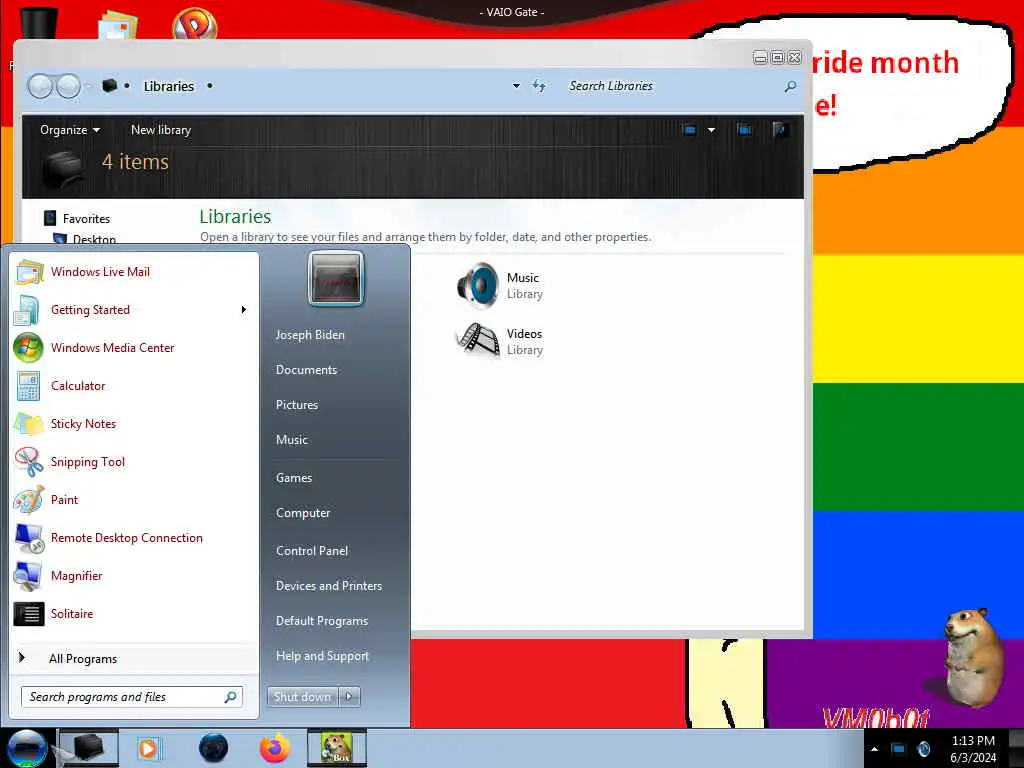1024x768 pixels.
Task: Focus Search programs and files box
Action: coord(132,697)
